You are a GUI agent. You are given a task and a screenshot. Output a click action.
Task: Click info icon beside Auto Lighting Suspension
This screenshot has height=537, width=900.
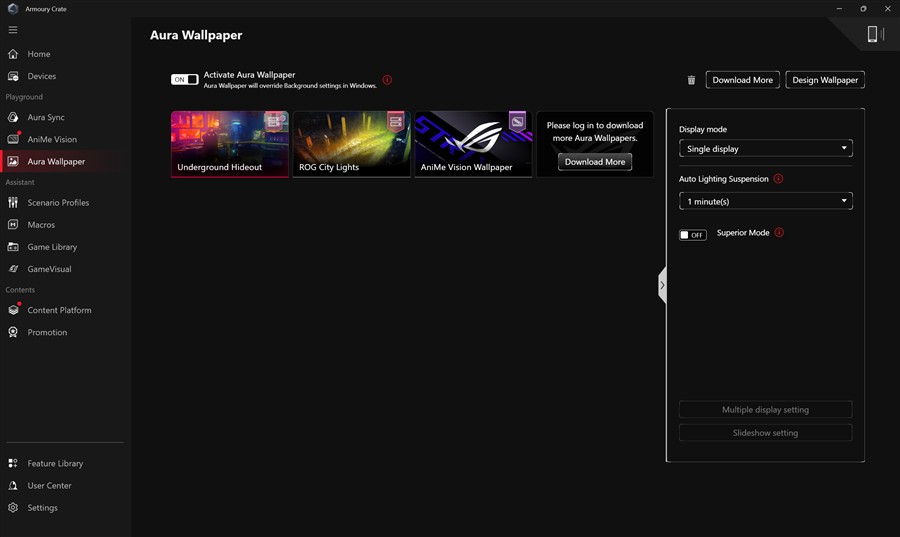tap(778, 179)
